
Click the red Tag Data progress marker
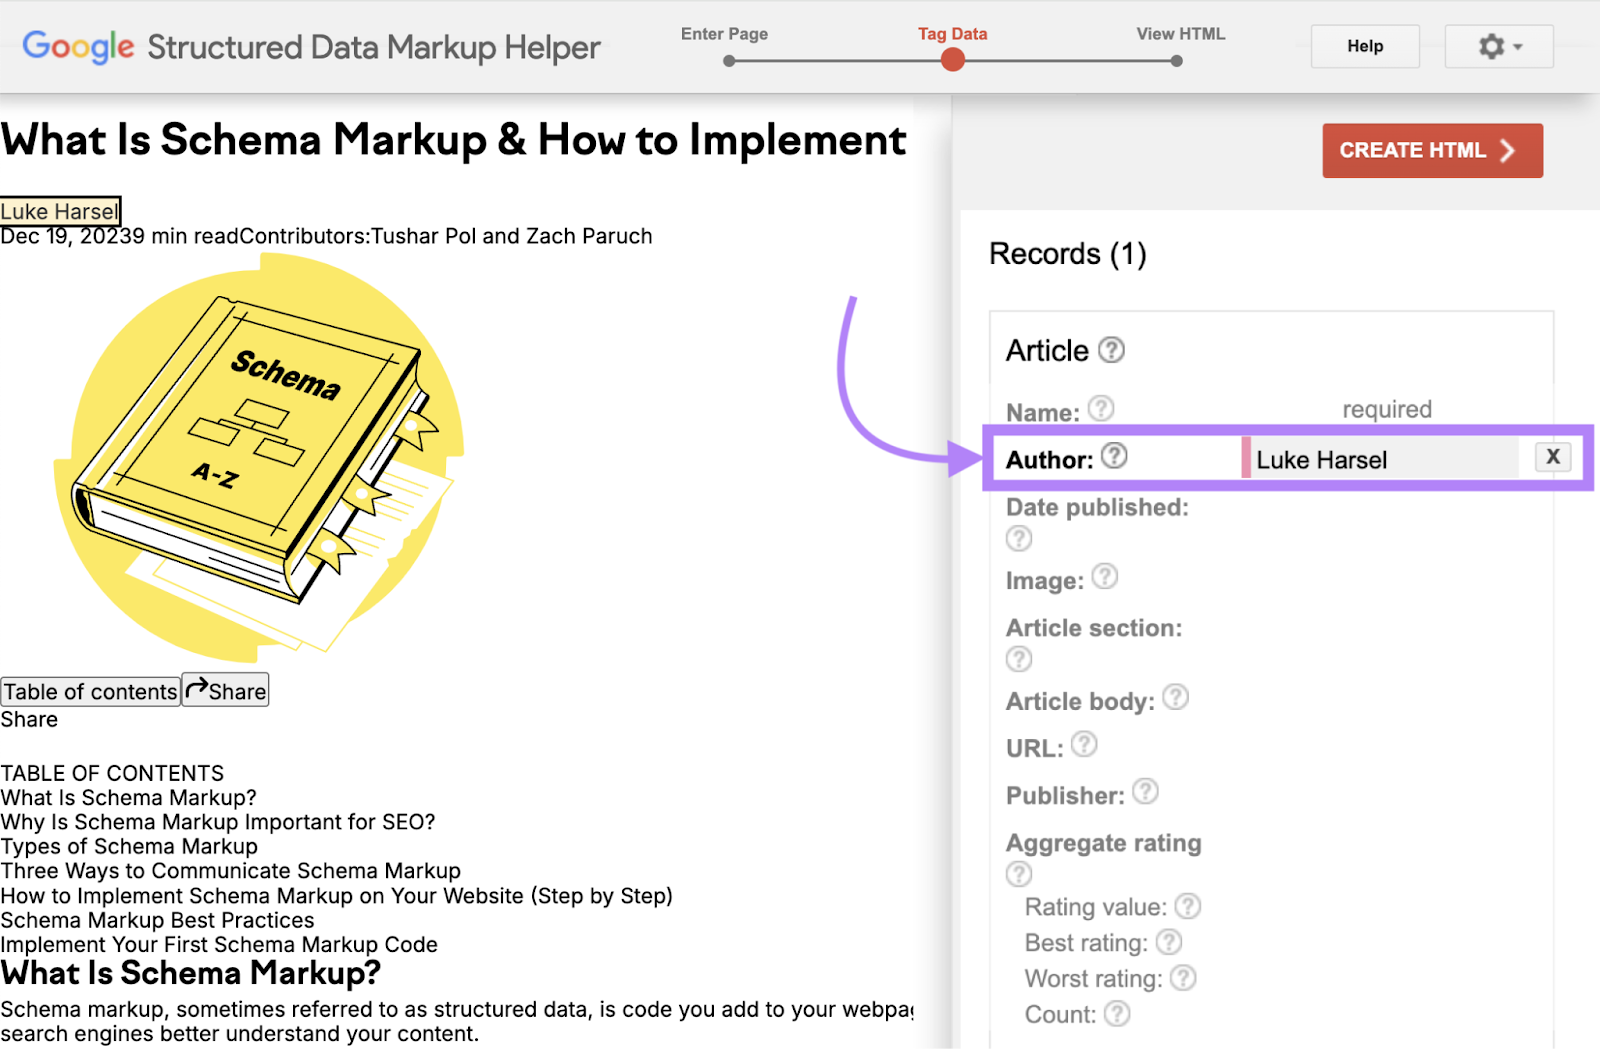953,60
